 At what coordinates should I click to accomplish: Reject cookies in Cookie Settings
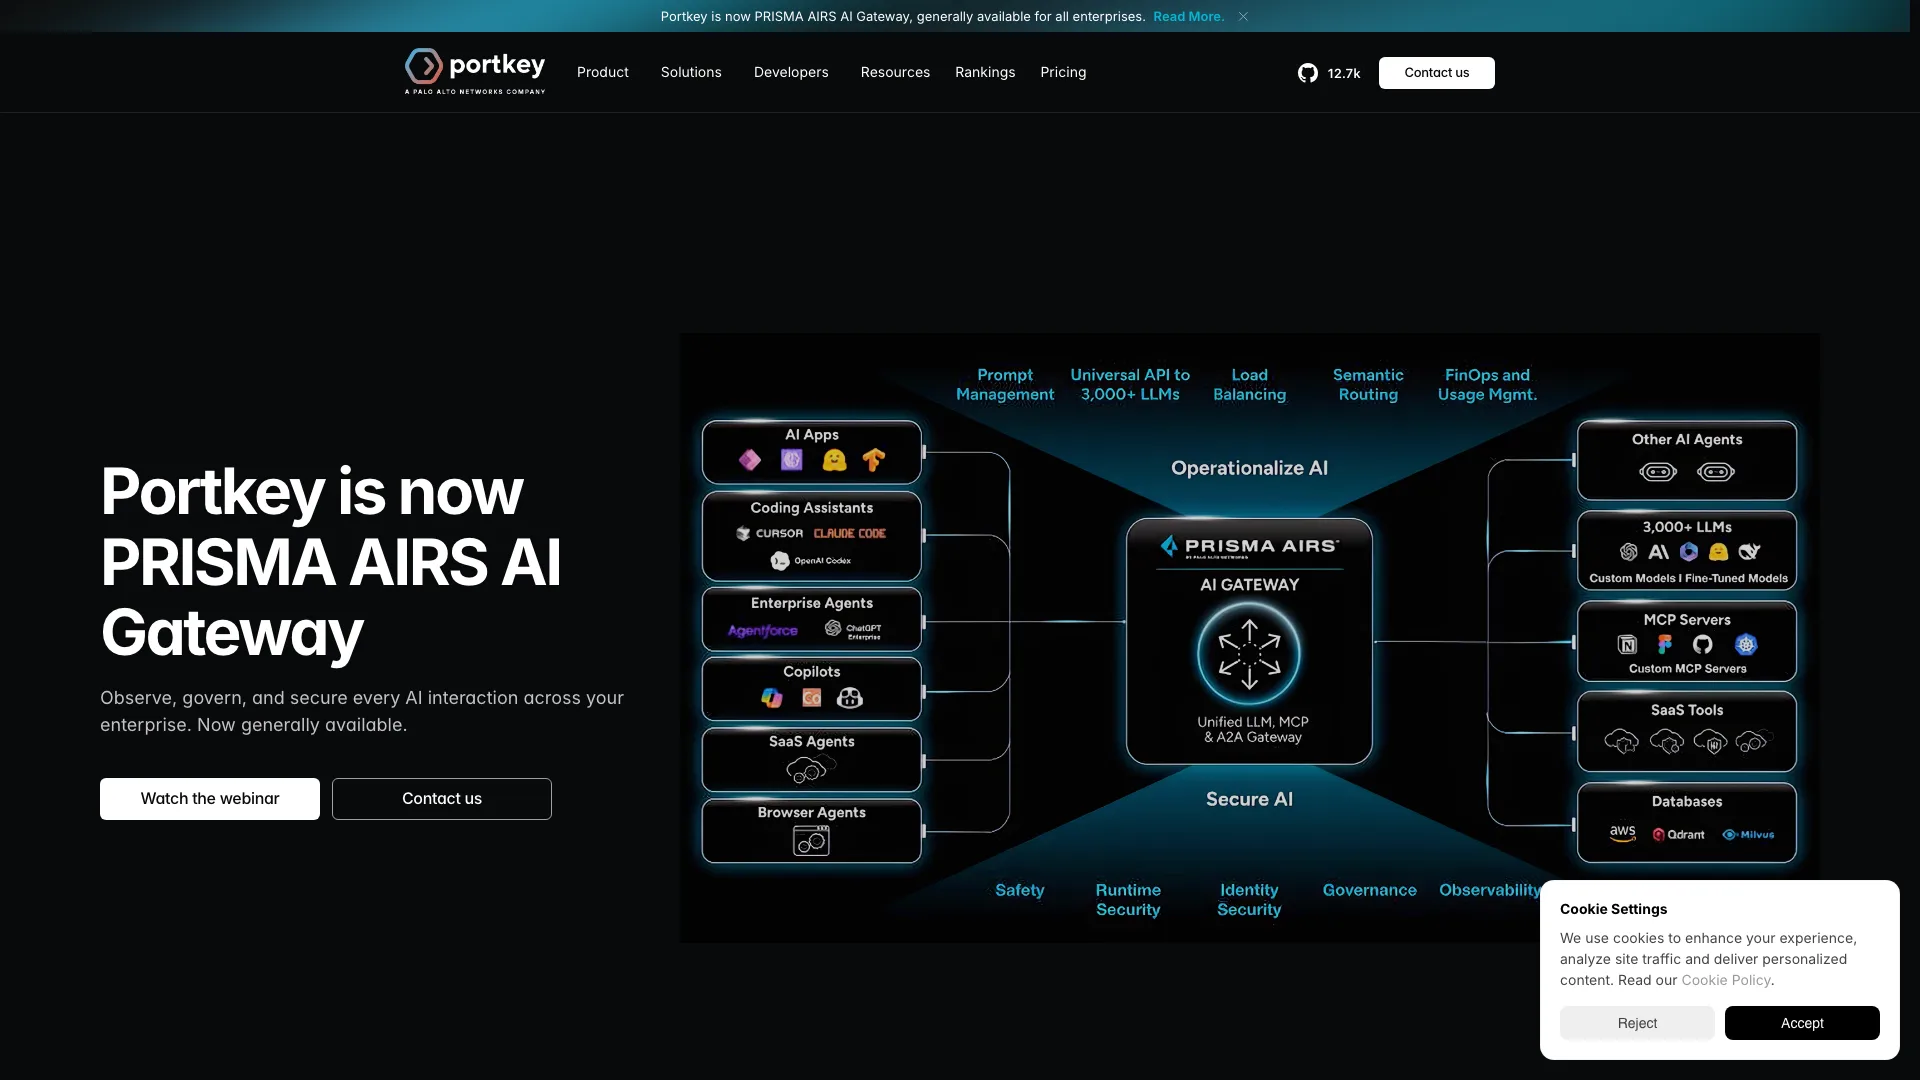pos(1637,1023)
